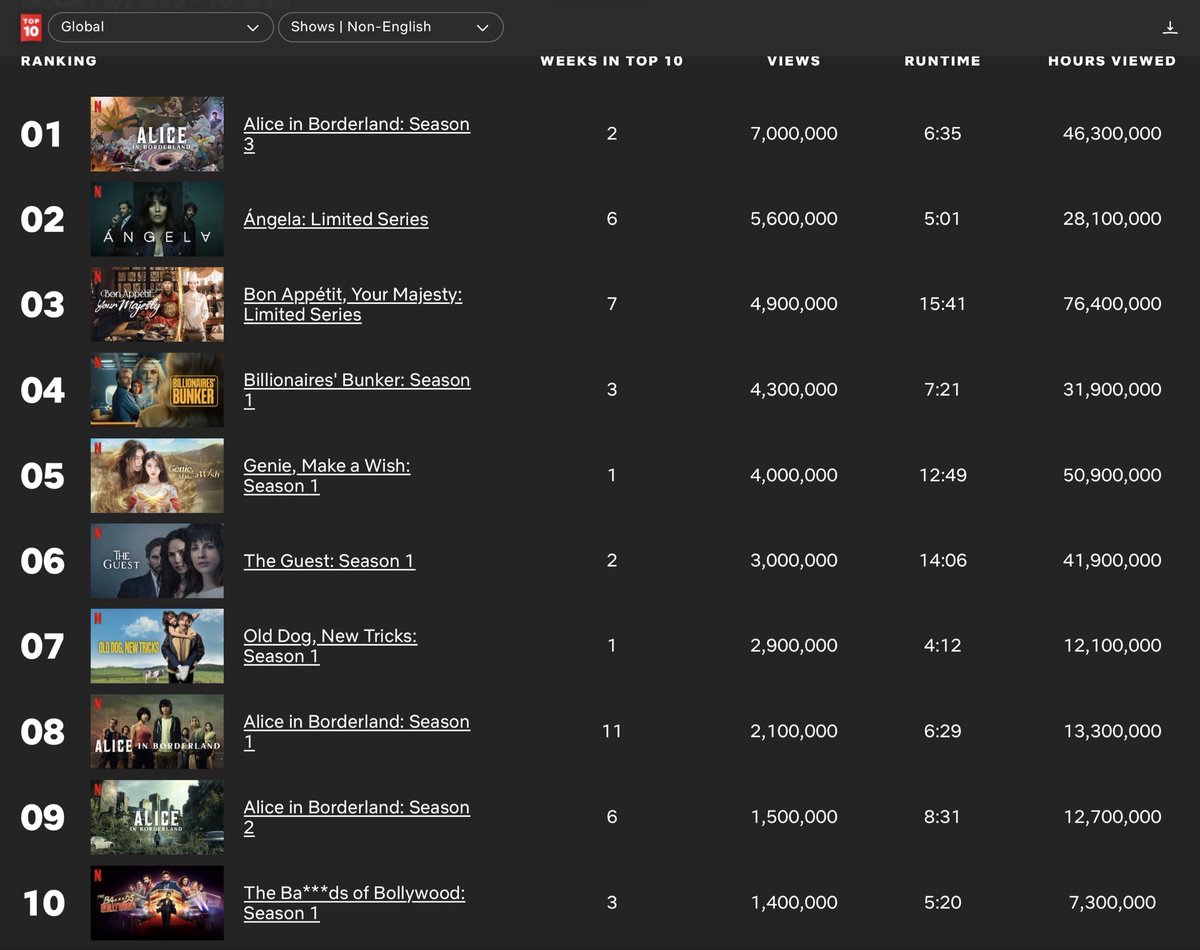
Task: Click the 12:49 runtime value
Action: (942, 475)
